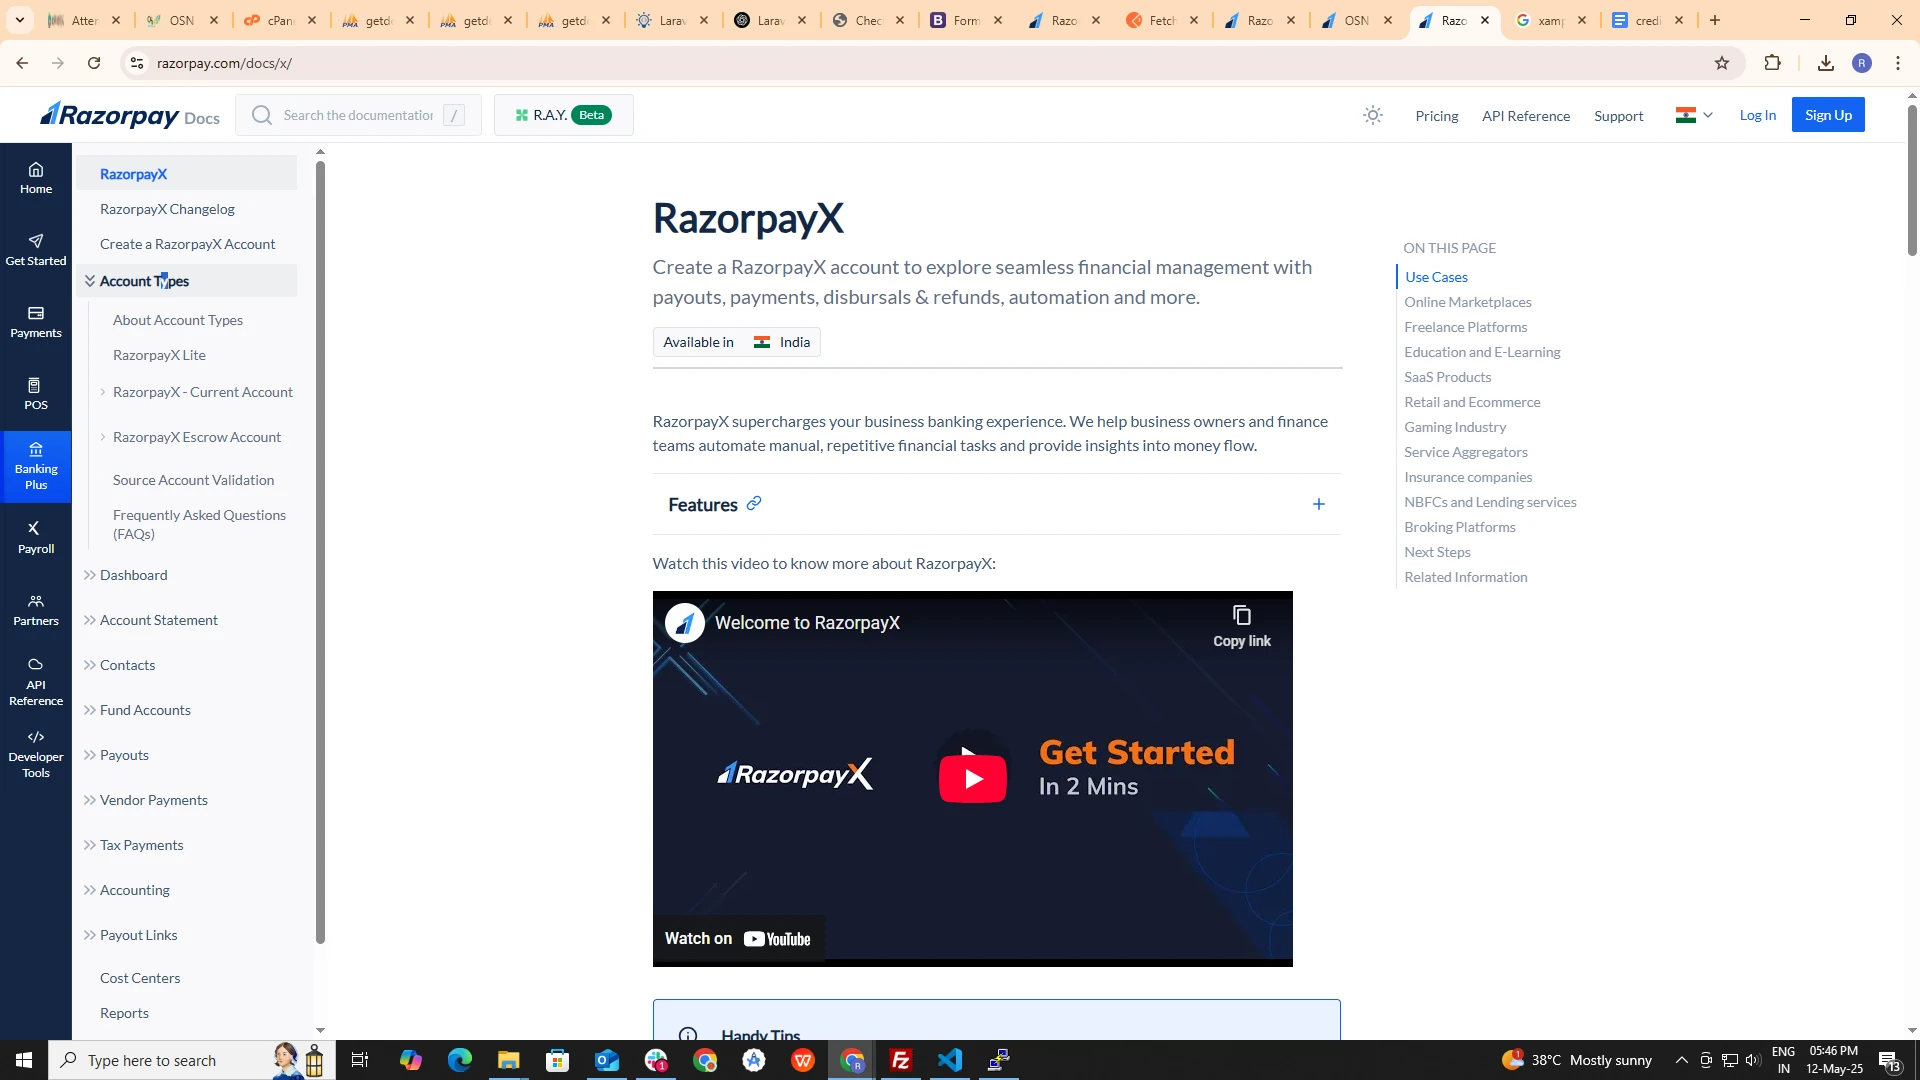This screenshot has height=1080, width=1920.
Task: Open the Payroll sidebar section
Action: (x=36, y=538)
